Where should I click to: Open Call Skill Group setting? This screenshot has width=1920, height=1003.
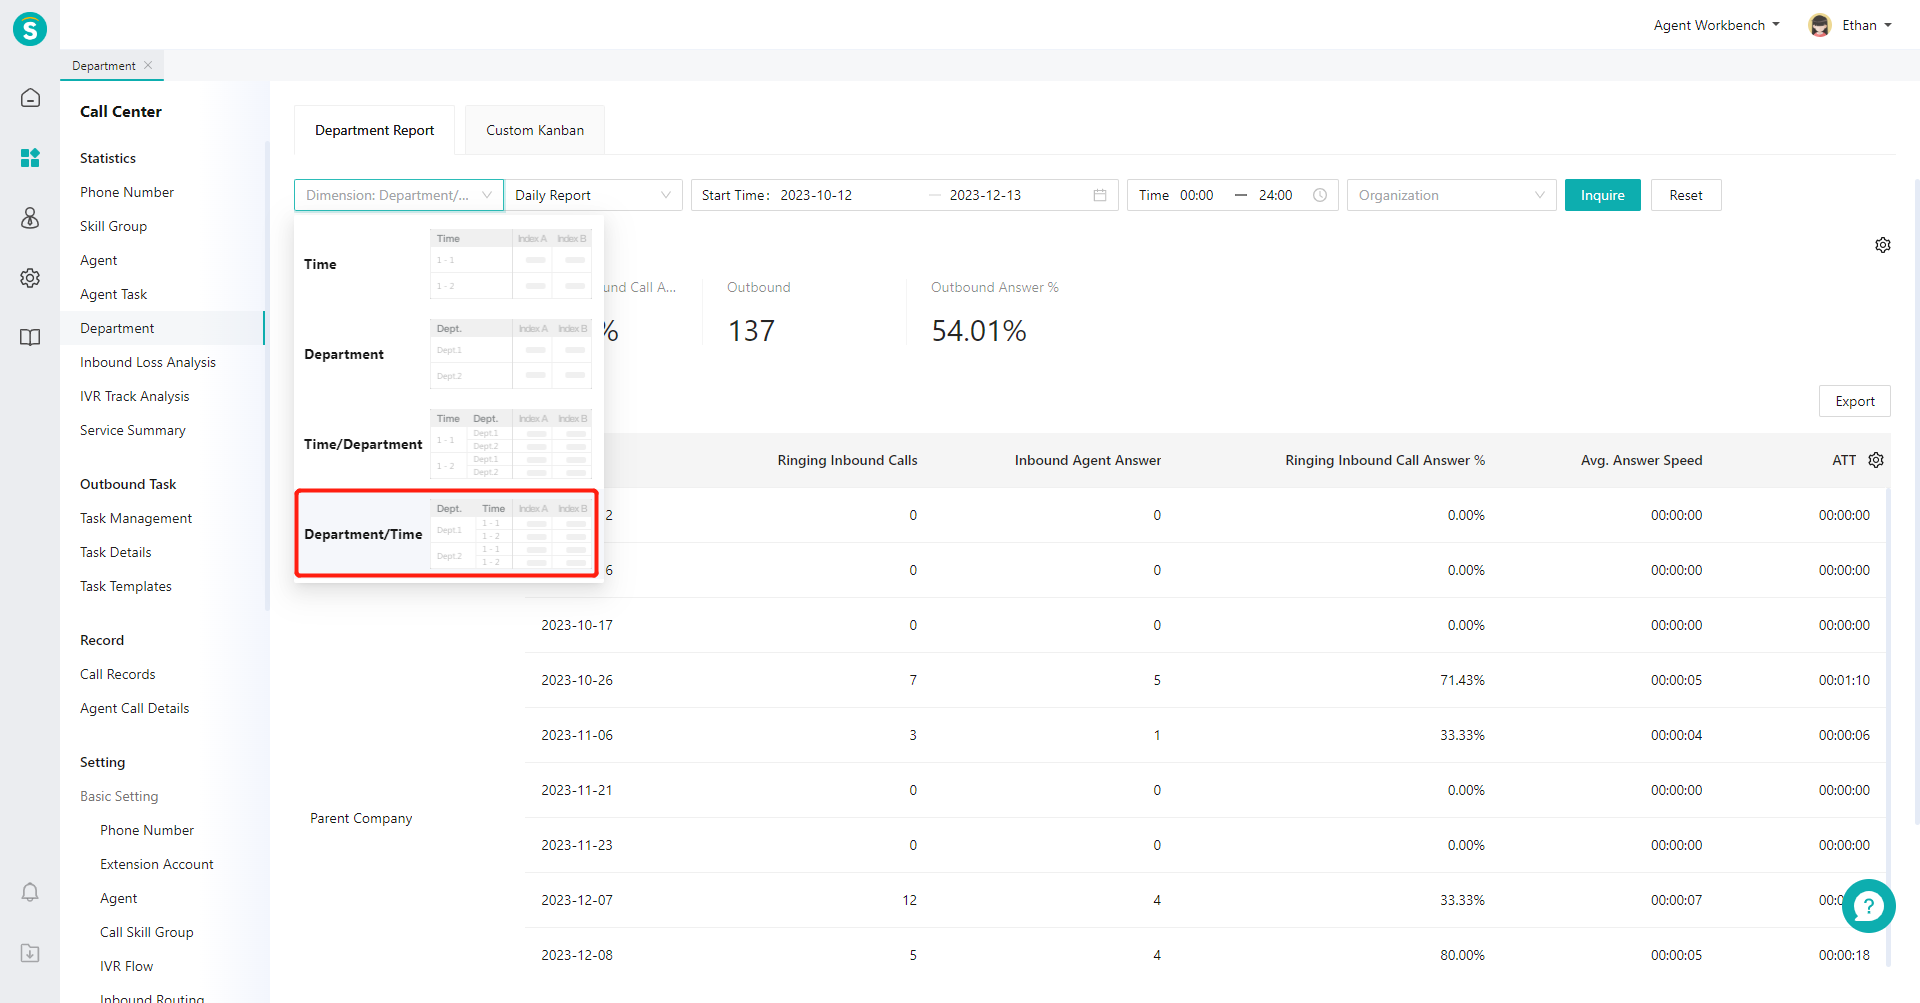147,932
